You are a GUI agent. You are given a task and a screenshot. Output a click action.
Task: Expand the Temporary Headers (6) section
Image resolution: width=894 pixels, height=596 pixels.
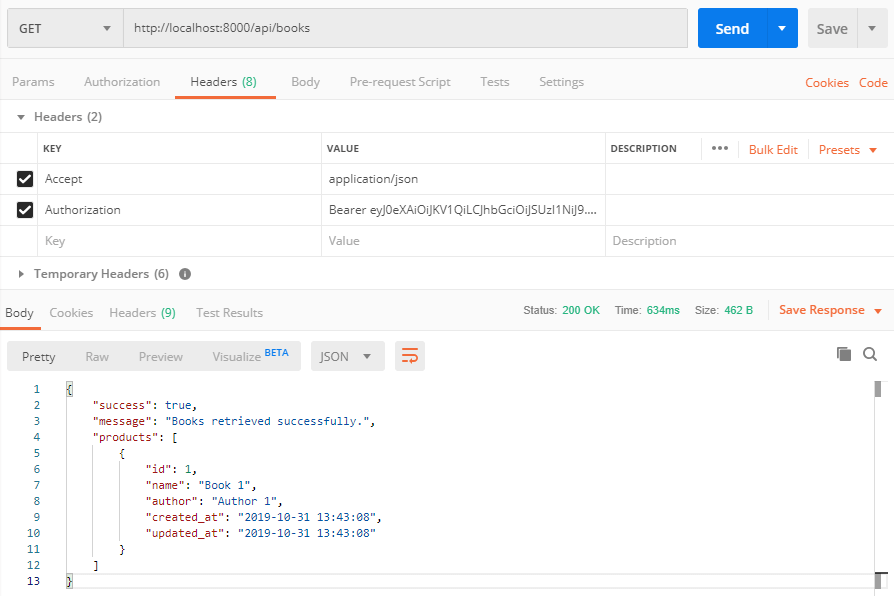coord(21,274)
